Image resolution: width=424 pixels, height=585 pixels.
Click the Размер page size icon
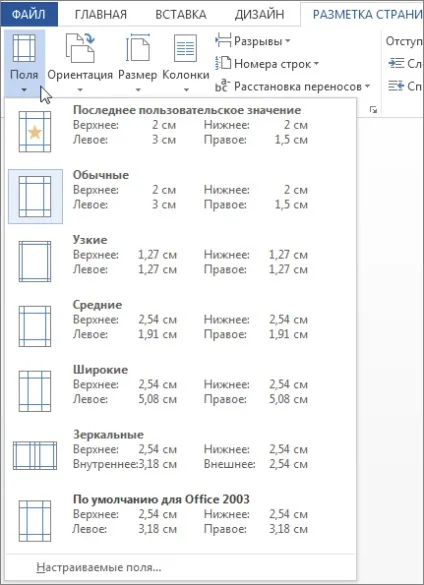click(x=138, y=48)
